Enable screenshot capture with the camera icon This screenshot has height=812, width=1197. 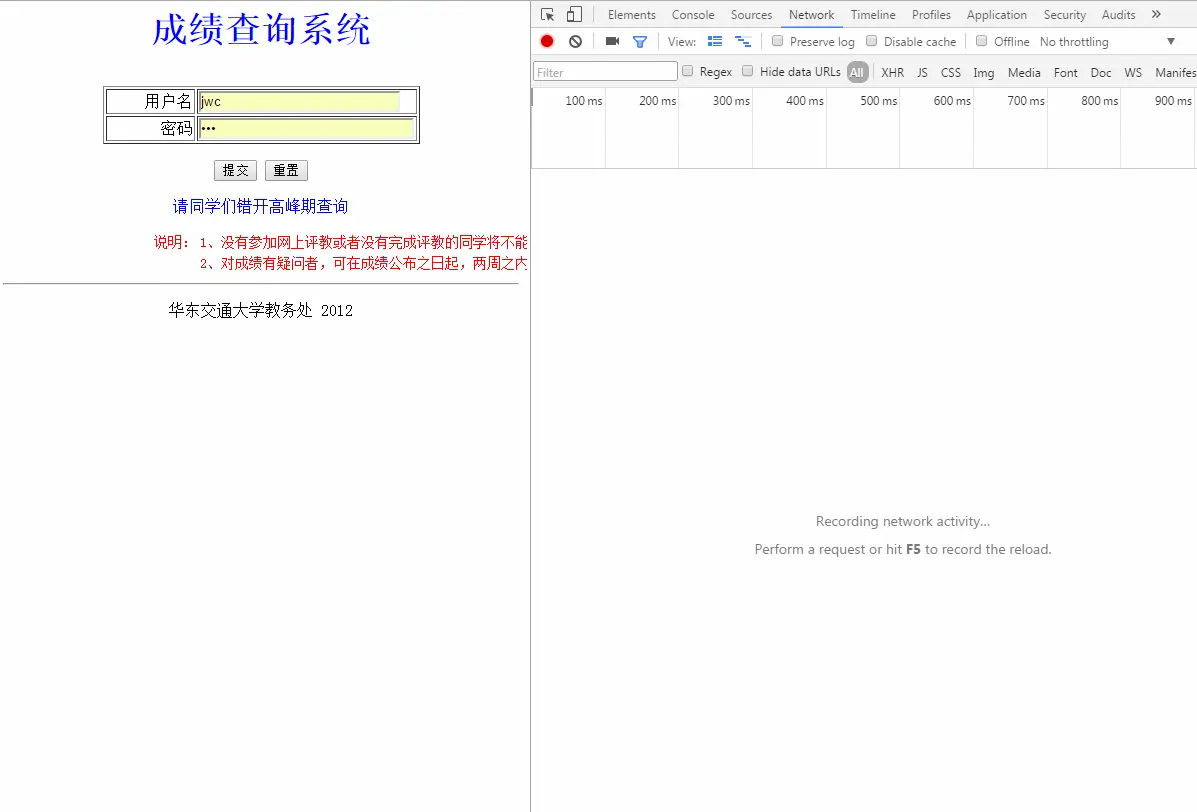612,41
